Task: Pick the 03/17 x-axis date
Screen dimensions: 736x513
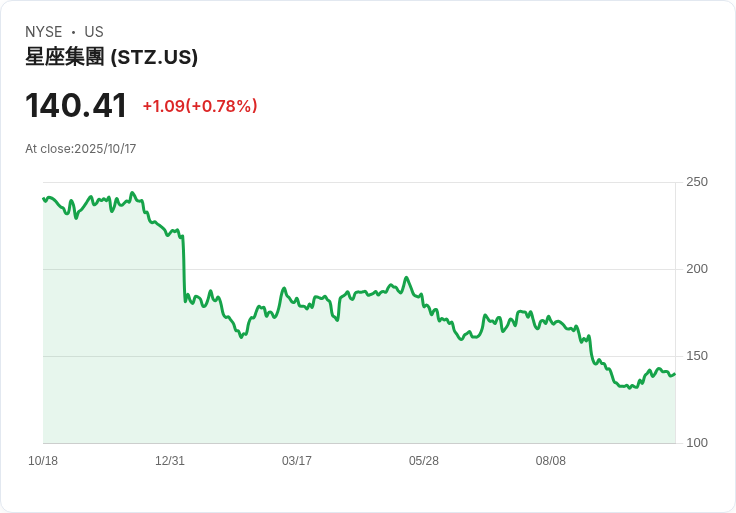Action: click(x=297, y=461)
